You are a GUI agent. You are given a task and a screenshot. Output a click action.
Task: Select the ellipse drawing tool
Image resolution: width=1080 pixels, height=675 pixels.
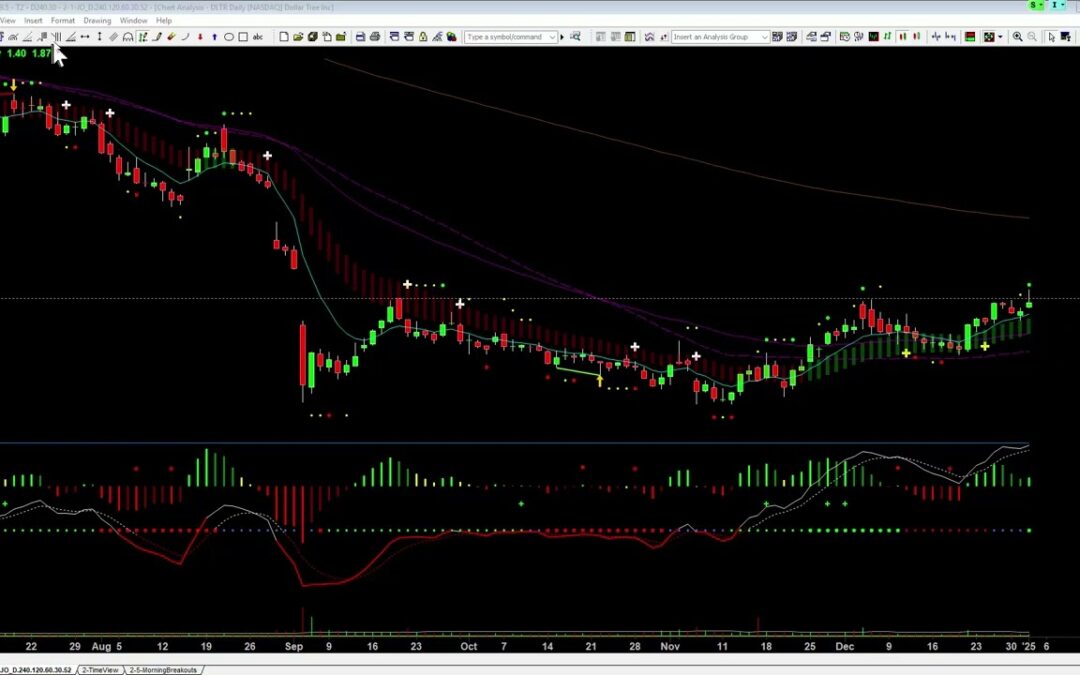[x=229, y=37]
